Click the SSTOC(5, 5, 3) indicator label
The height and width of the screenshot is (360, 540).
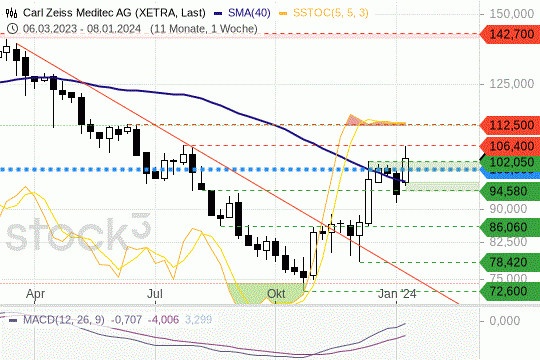click(331, 13)
